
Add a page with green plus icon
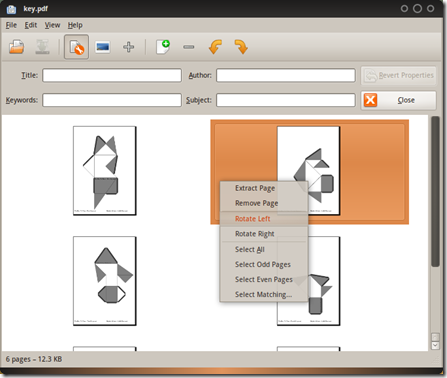(163, 47)
